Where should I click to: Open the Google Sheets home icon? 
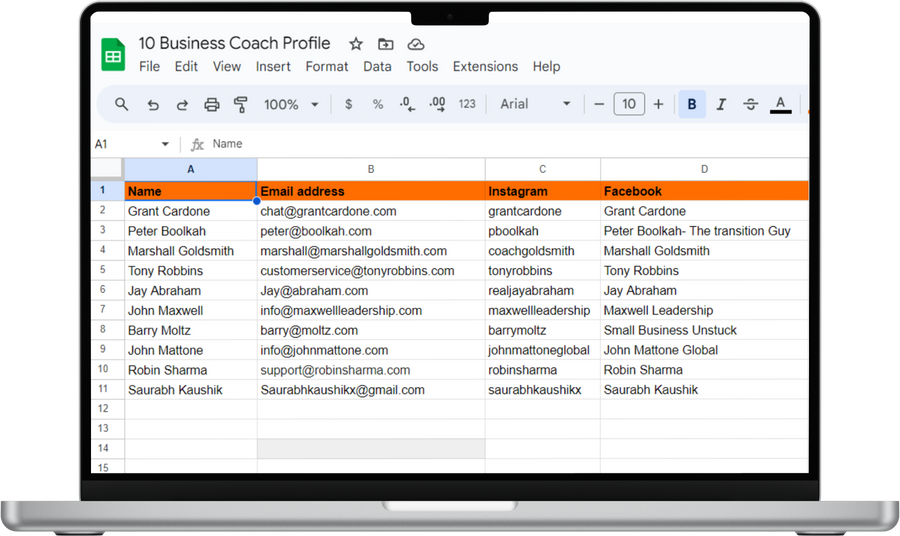(x=113, y=55)
